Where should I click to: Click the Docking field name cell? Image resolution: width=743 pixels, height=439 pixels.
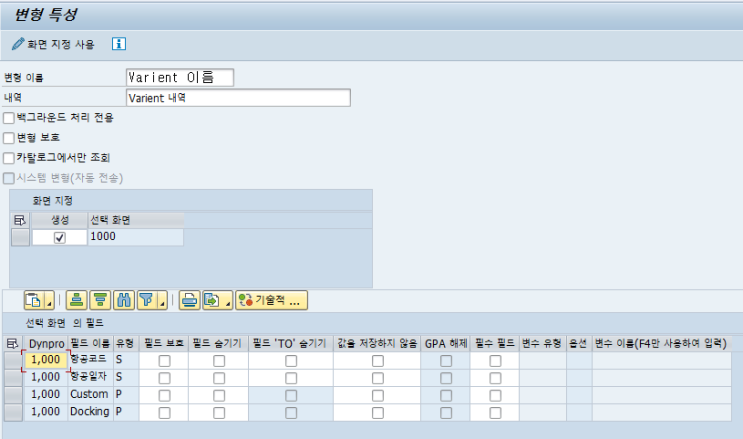[x=91, y=412]
